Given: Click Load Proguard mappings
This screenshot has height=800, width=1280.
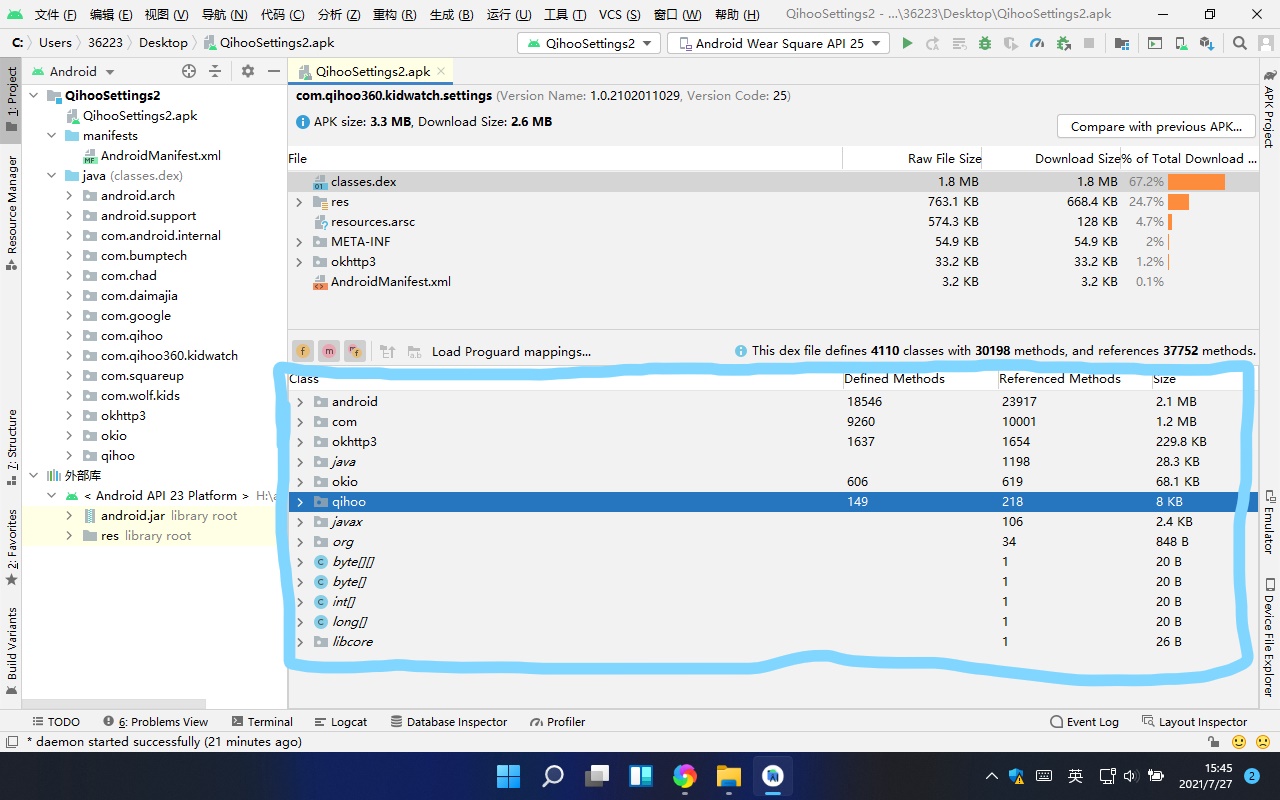Looking at the screenshot, I should tap(511, 351).
